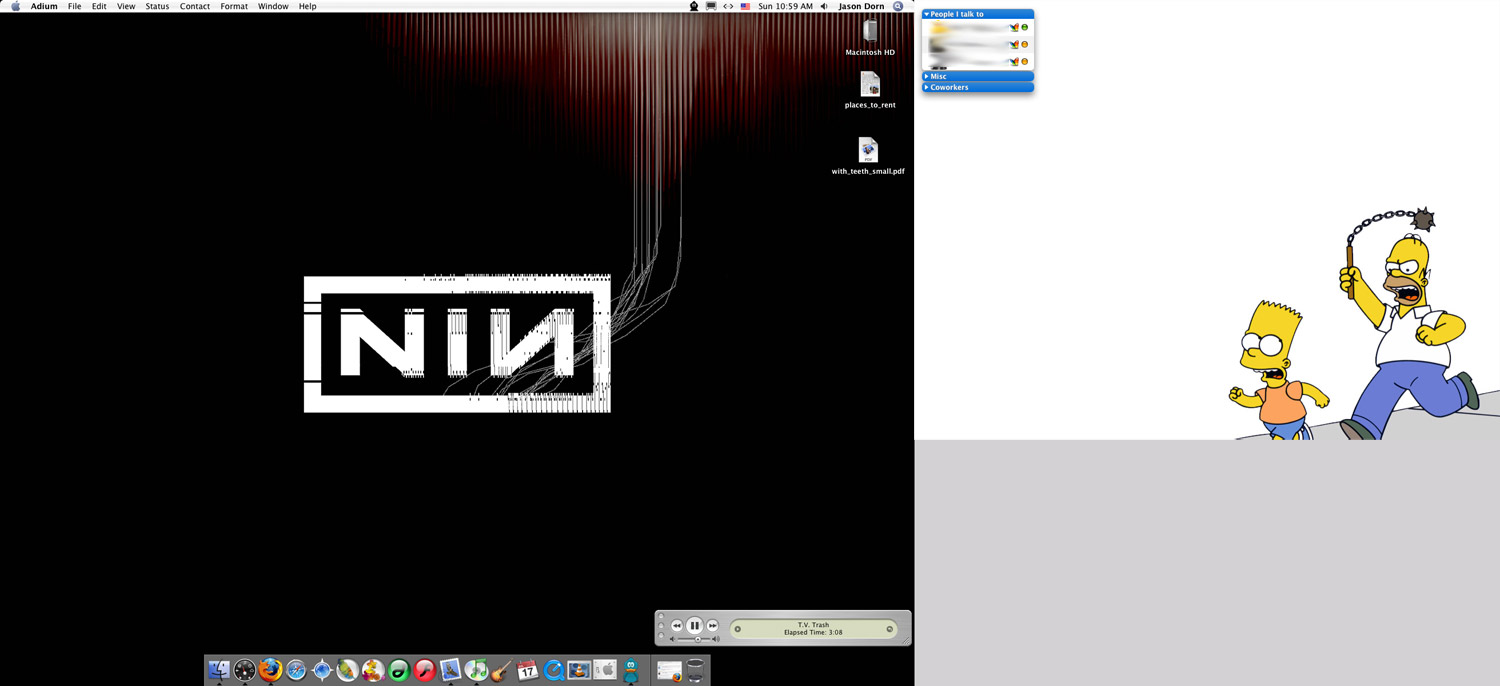Open US flag input menu
1500x686 pixels.
745,6
